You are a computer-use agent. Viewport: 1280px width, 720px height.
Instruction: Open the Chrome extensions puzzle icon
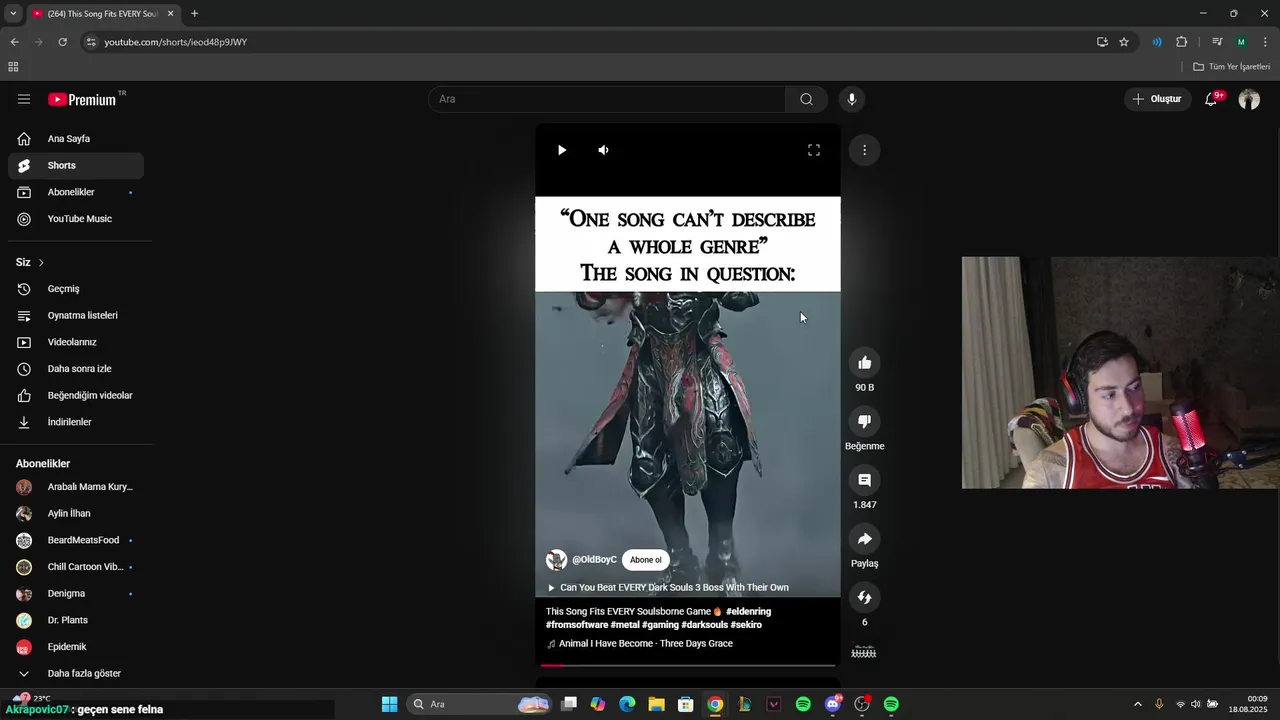(x=1182, y=42)
